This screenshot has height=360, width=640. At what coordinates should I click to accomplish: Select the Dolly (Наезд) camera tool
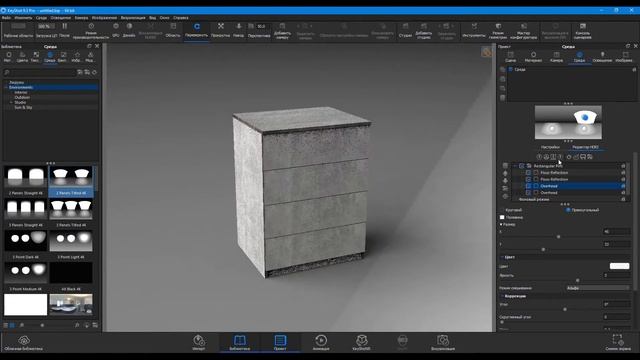pyautogui.click(x=238, y=30)
